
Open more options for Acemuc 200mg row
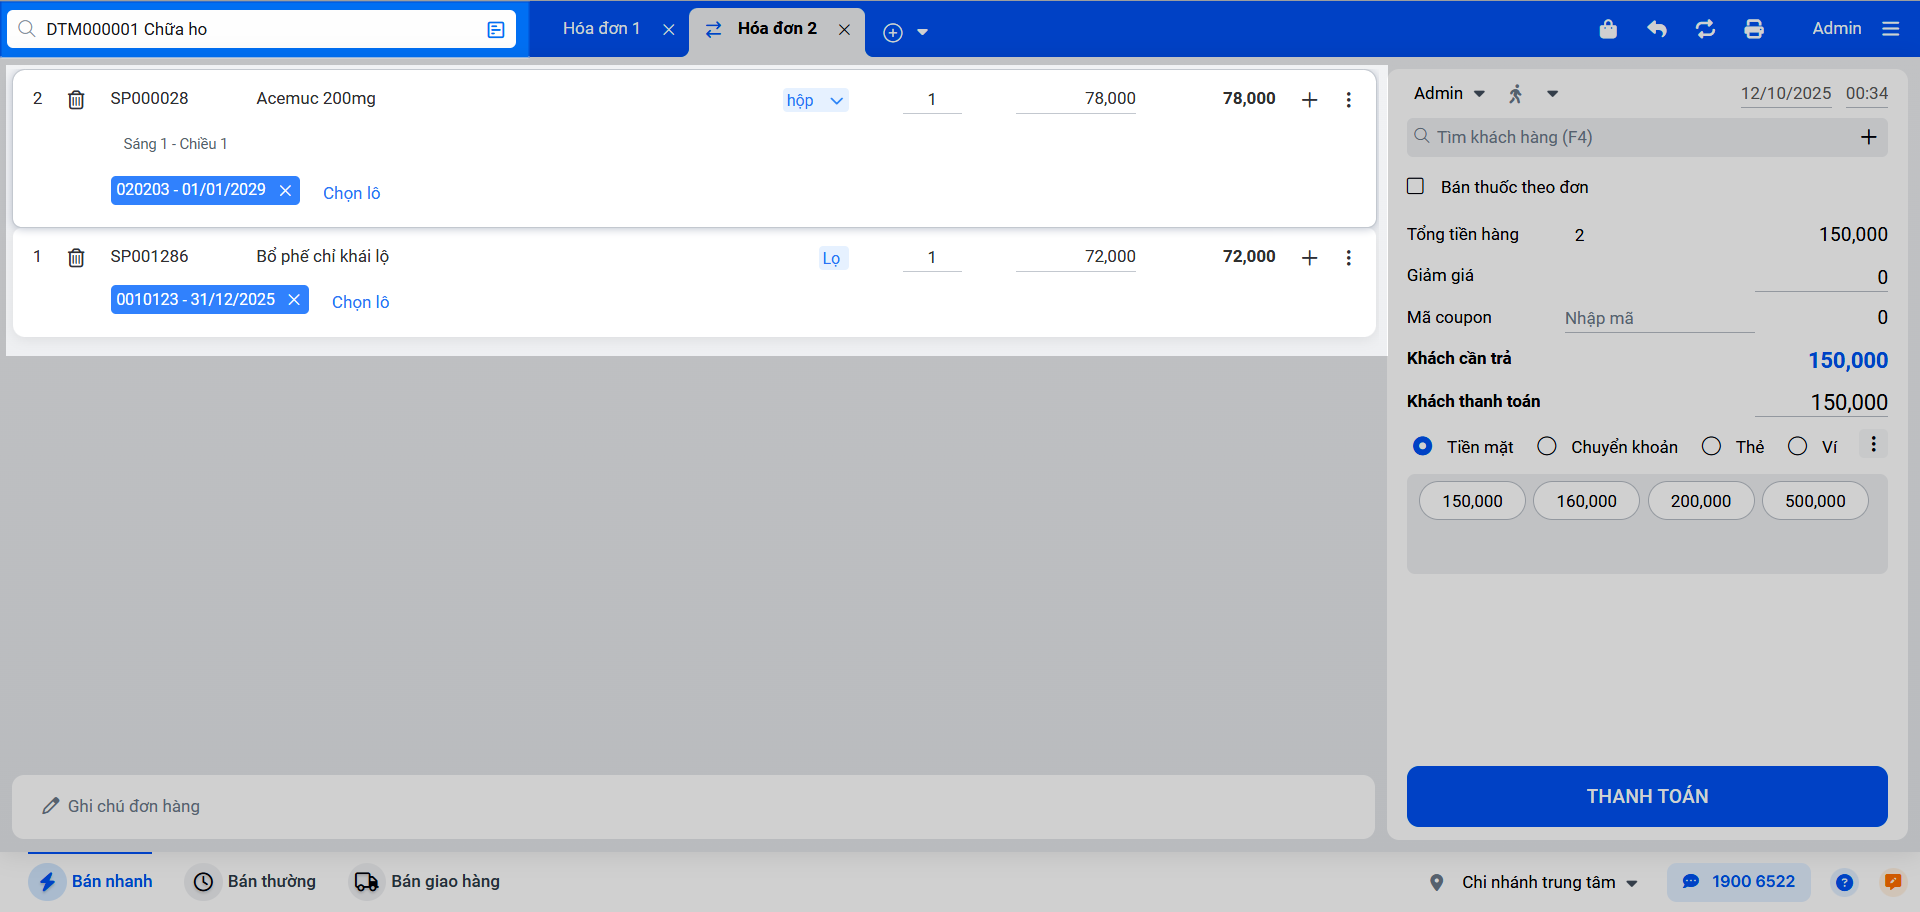[1349, 99]
